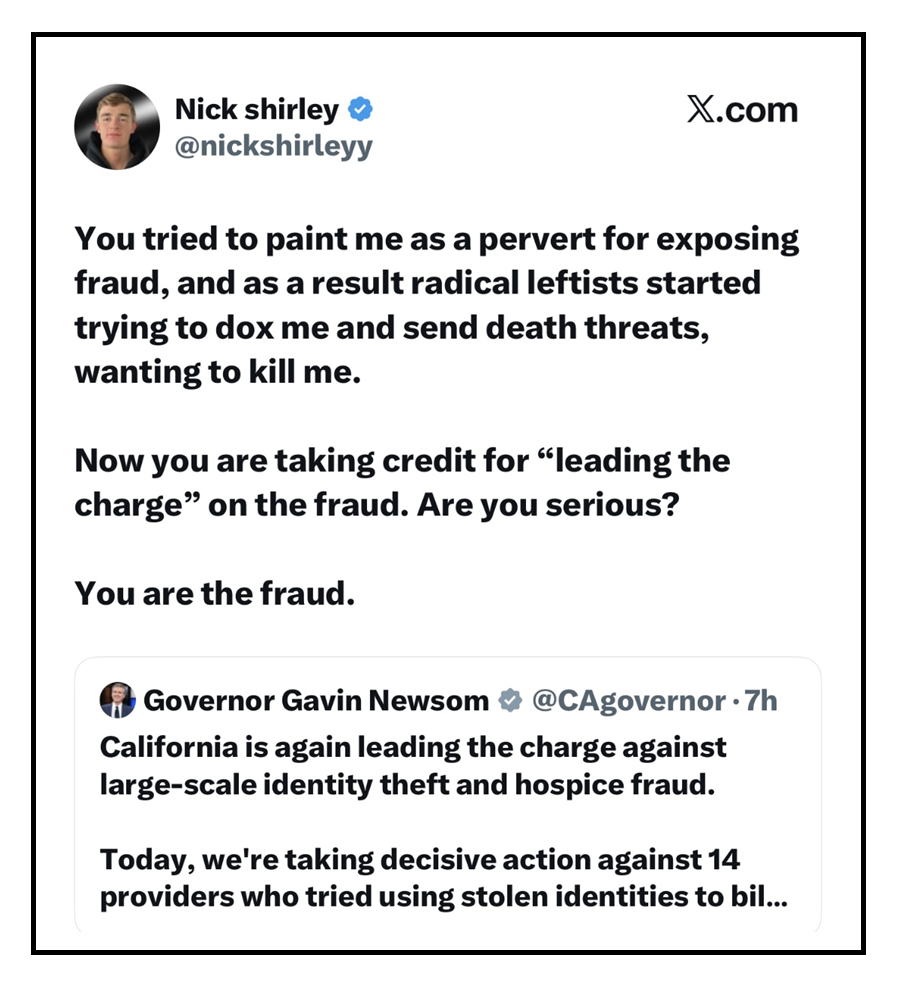The width and height of the screenshot is (899, 983).
Task: Open the Nick shirley display name
Action: [x=256, y=108]
